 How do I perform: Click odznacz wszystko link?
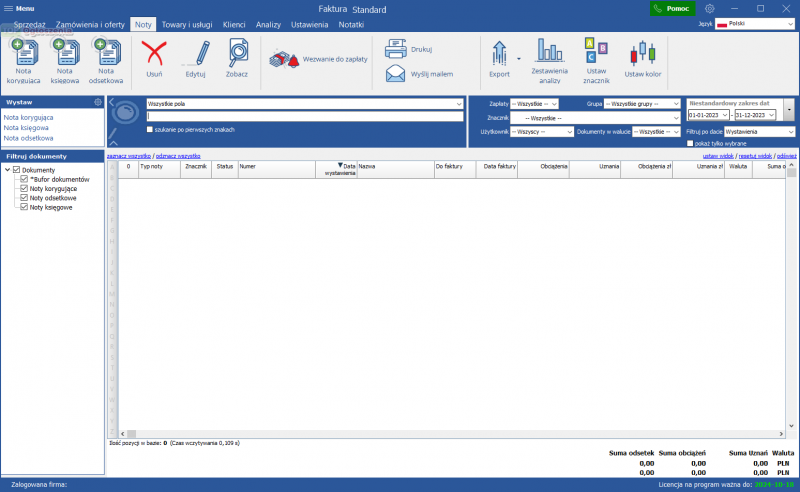(x=178, y=156)
